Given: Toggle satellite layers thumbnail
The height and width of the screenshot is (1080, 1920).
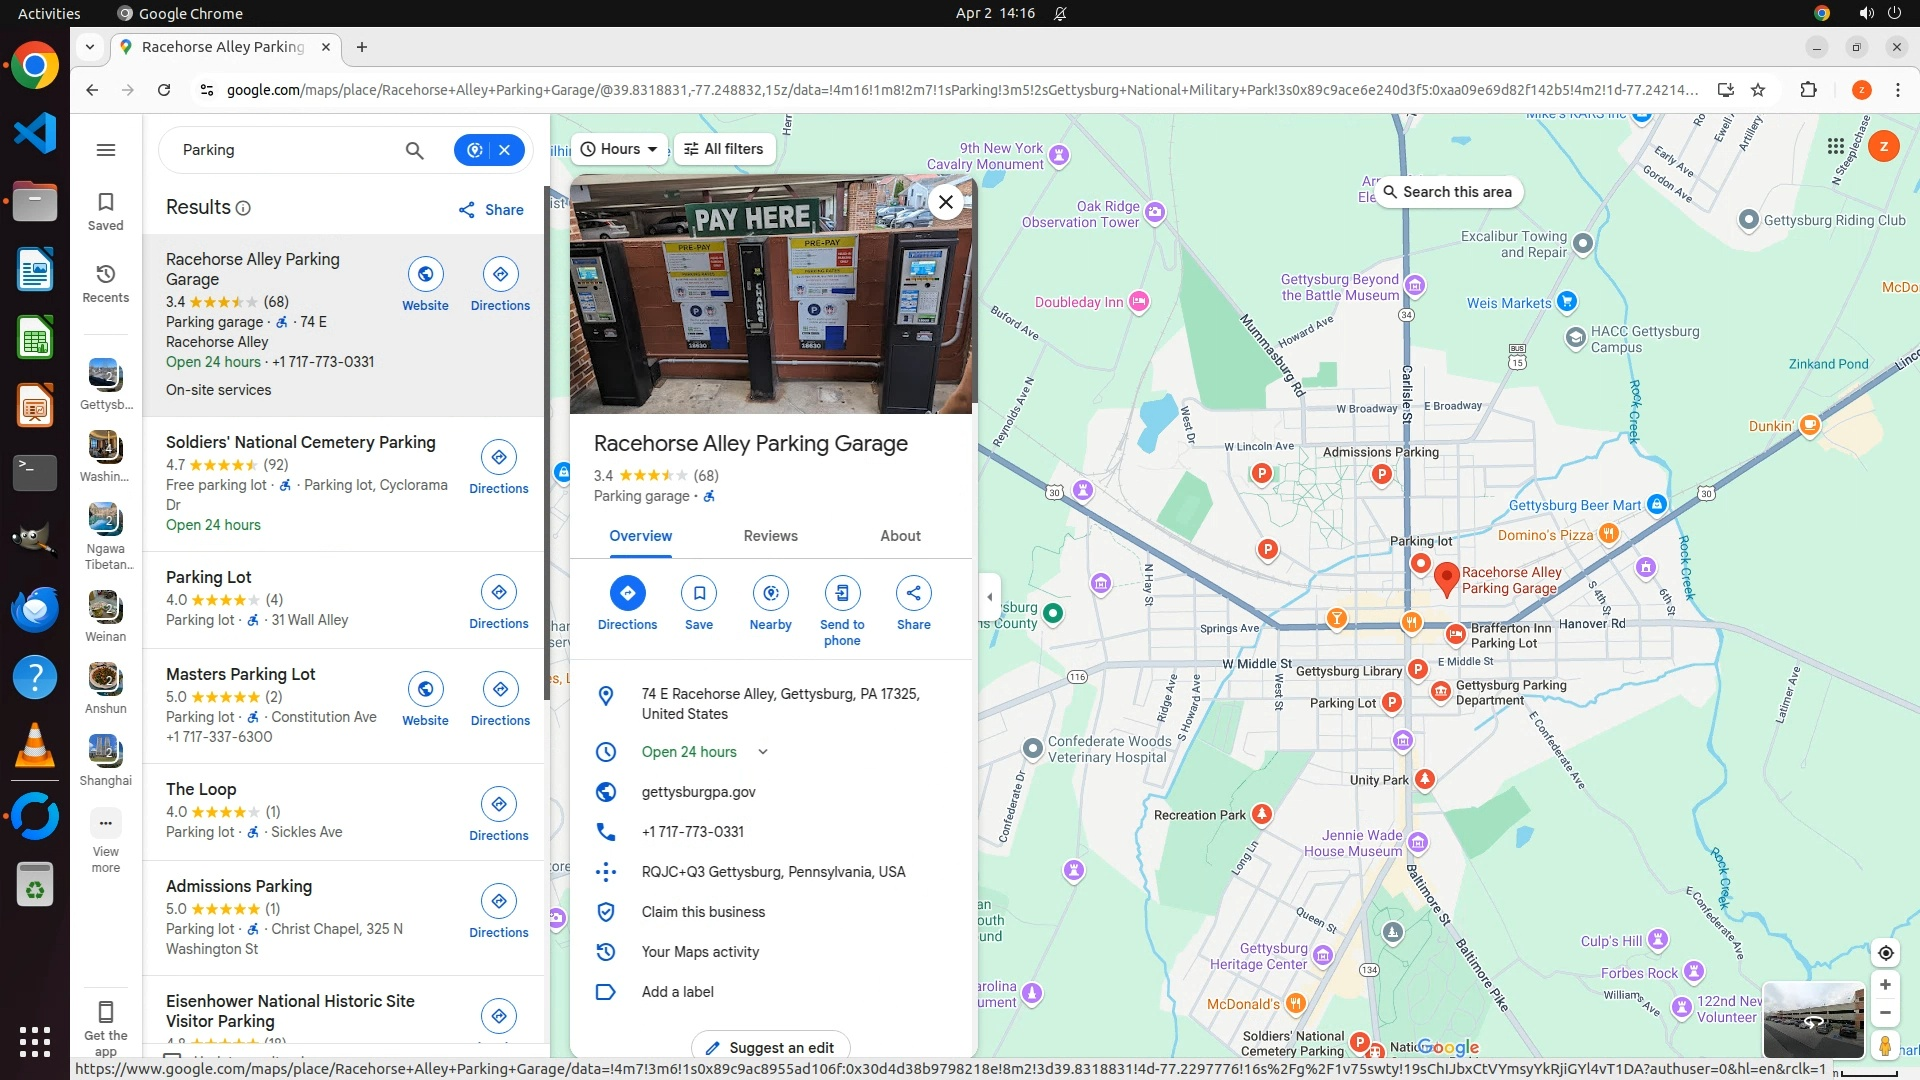Looking at the screenshot, I should point(1812,1019).
